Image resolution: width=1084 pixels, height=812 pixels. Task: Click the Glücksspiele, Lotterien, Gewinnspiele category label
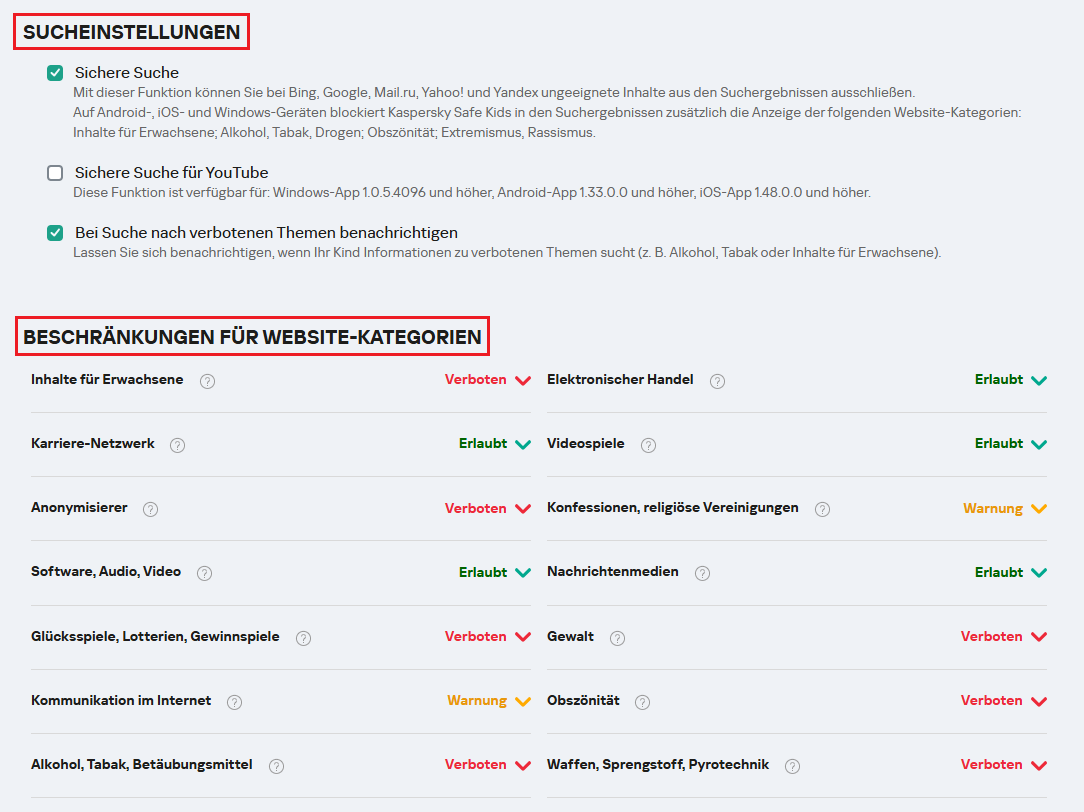pos(155,636)
